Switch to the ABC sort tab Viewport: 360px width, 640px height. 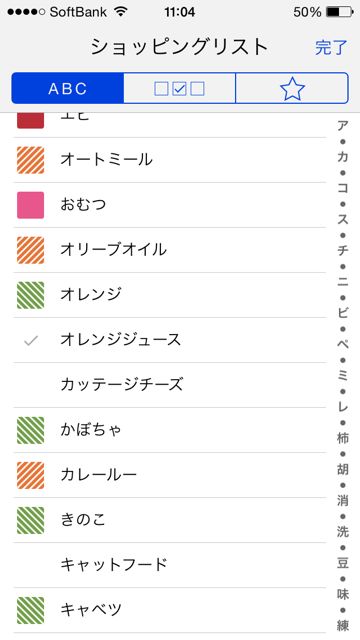[x=67, y=88]
